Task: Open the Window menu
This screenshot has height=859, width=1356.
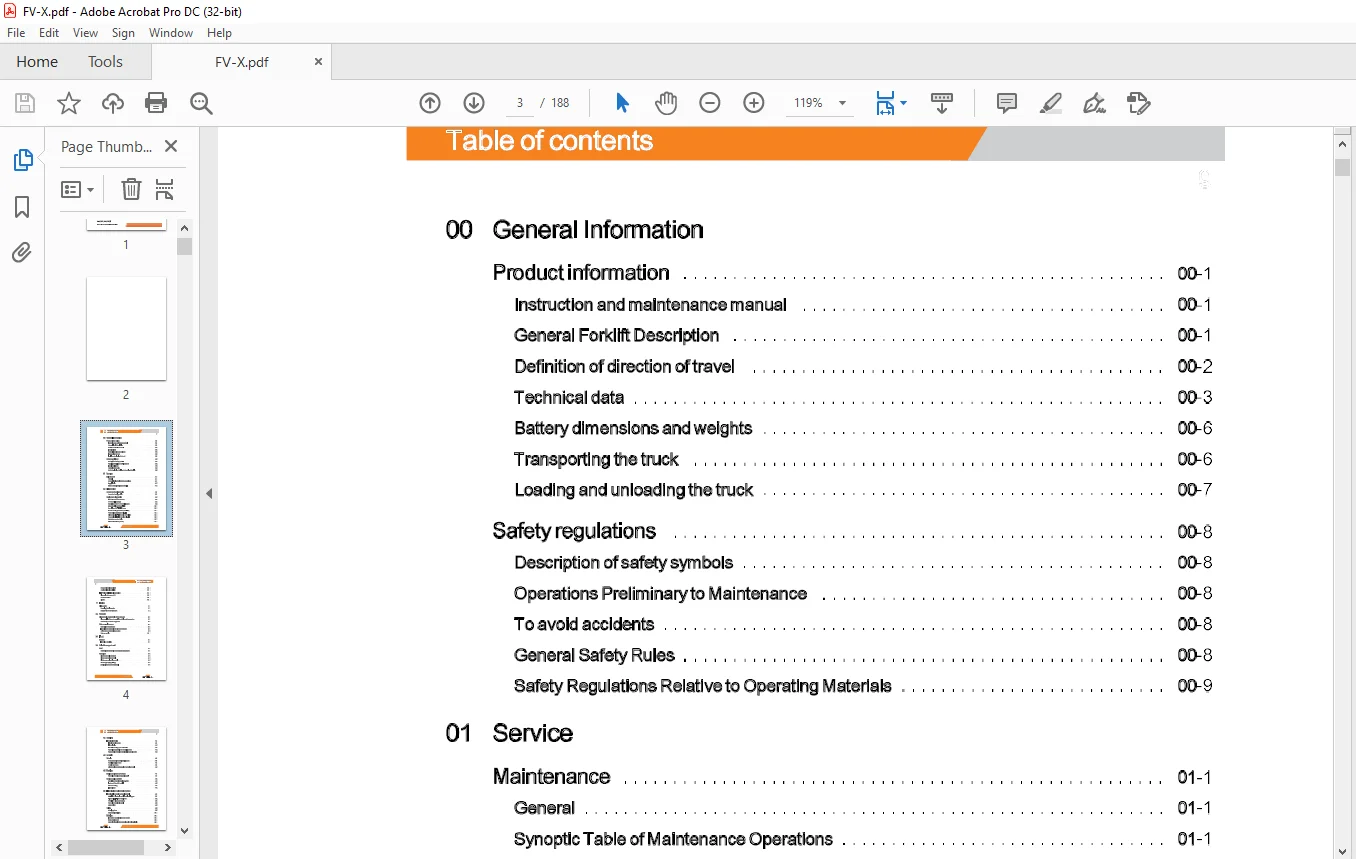Action: pyautogui.click(x=171, y=33)
